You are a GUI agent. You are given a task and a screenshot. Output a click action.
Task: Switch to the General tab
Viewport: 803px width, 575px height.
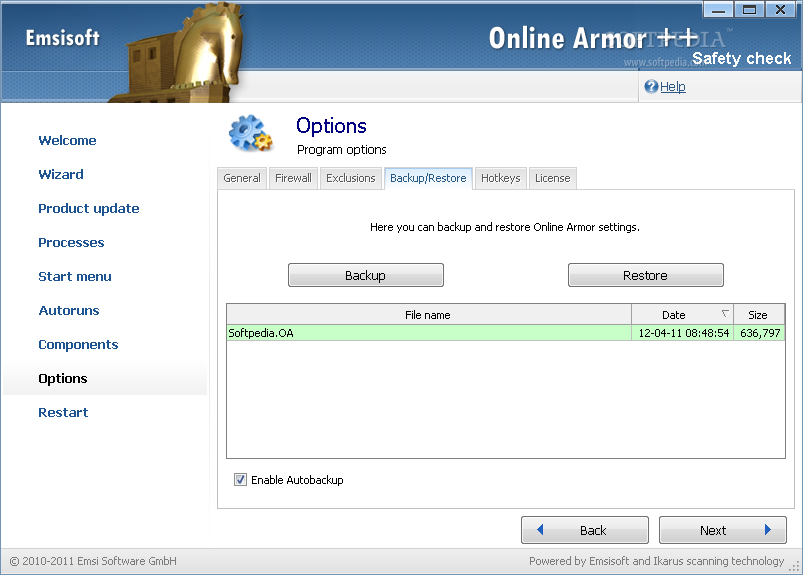pos(242,178)
